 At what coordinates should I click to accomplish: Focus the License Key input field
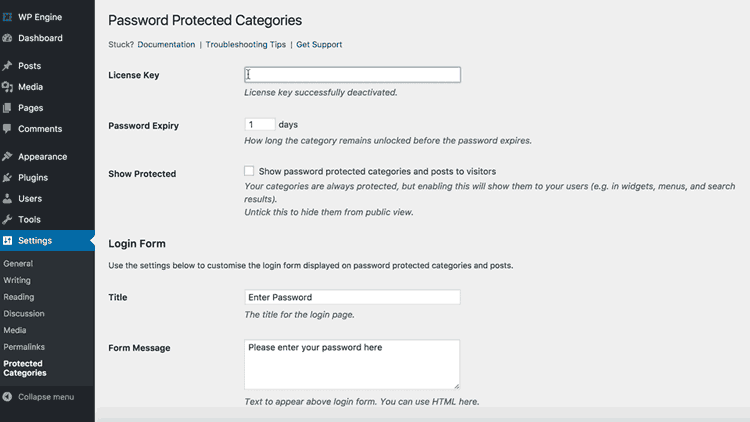point(353,75)
